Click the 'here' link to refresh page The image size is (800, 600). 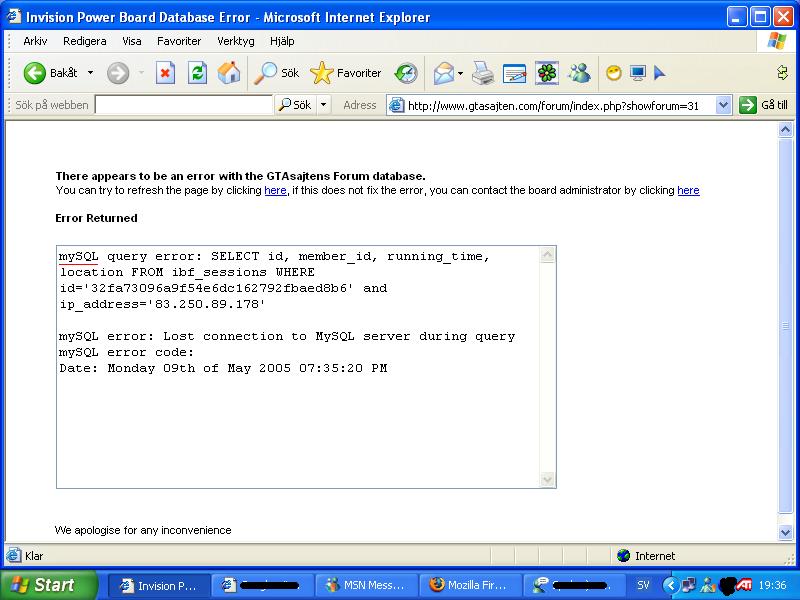(x=275, y=190)
